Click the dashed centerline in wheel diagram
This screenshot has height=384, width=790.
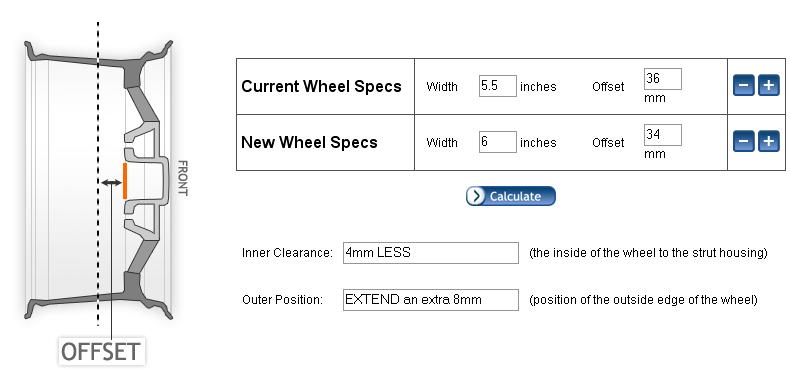(98, 174)
